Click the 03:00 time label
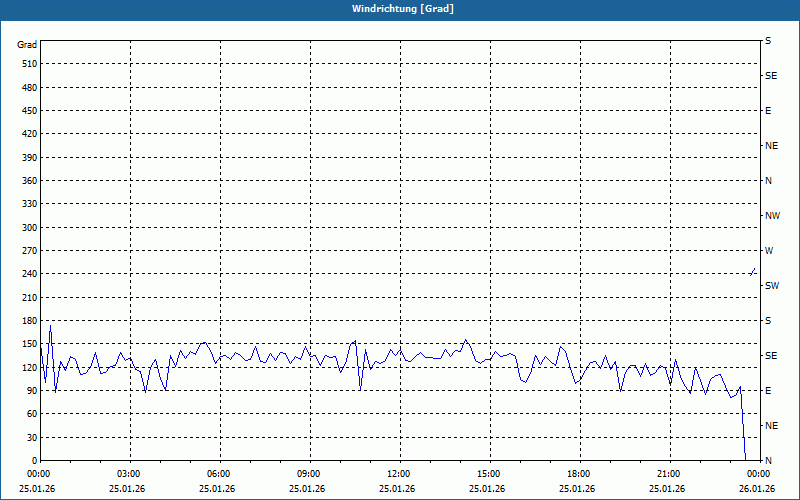Screen dimensions: 800x500 pyautogui.click(x=130, y=474)
